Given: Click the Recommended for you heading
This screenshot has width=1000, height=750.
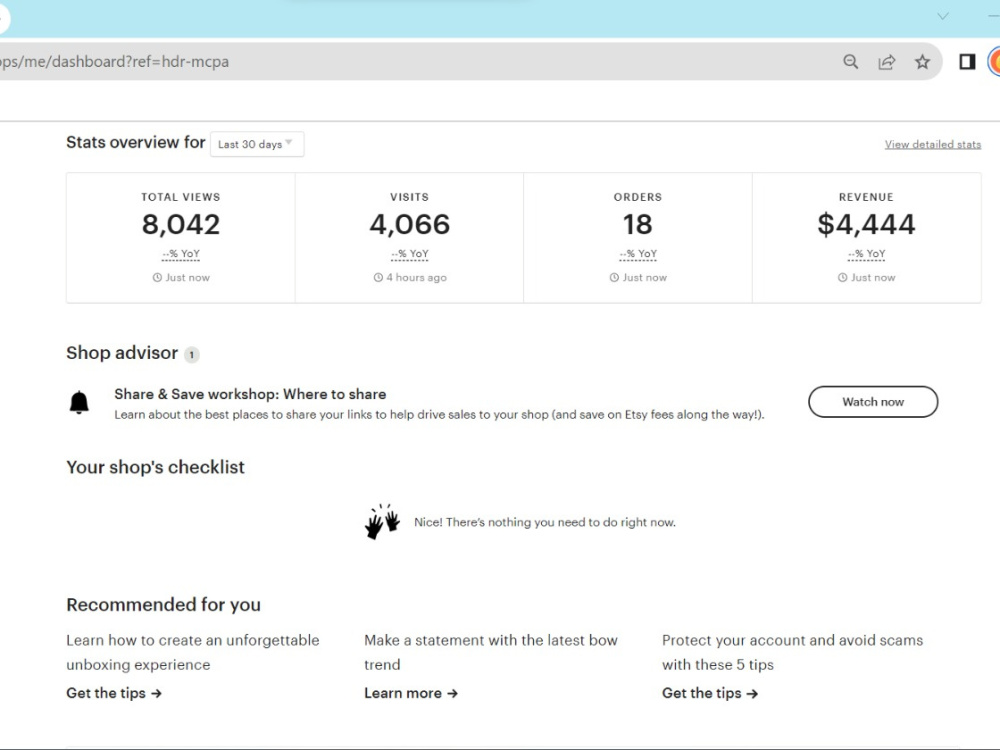Looking at the screenshot, I should (x=163, y=605).
